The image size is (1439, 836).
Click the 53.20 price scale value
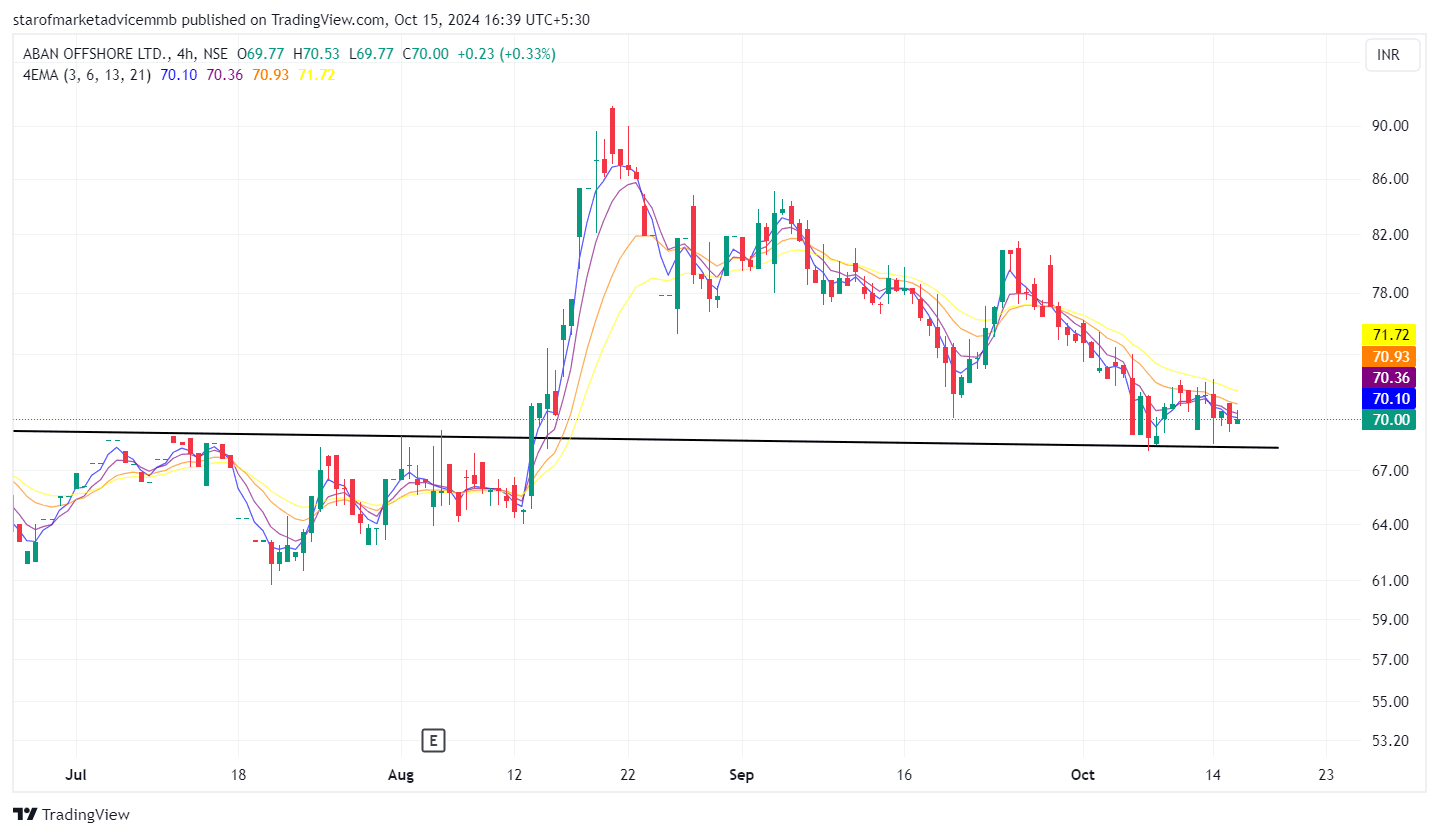point(1391,741)
